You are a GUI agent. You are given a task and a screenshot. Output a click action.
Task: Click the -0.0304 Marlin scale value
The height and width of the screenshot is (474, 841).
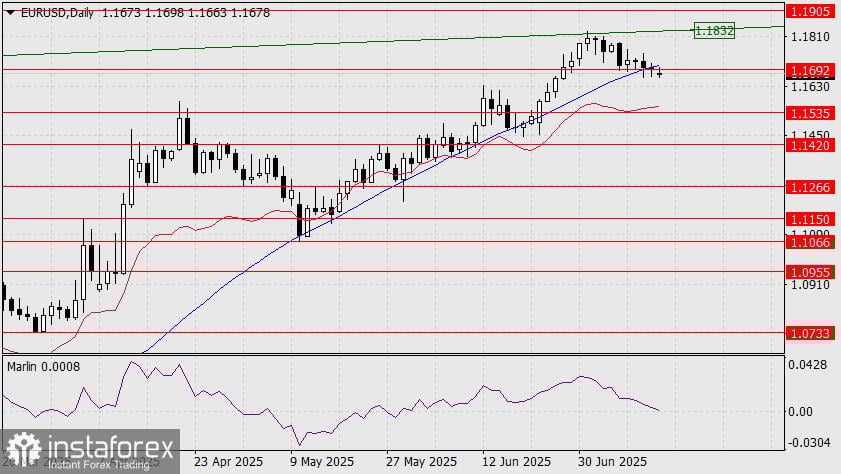click(x=807, y=442)
